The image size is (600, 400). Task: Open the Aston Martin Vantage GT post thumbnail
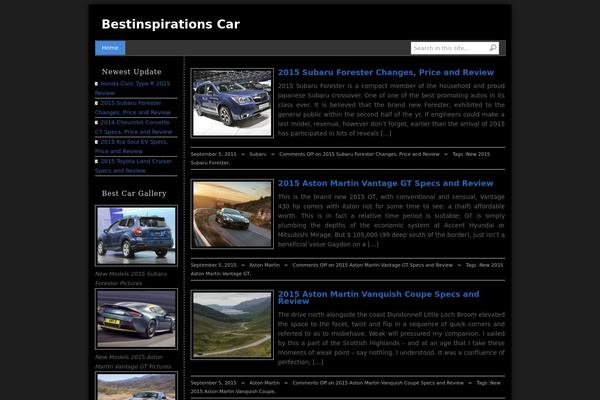pyautogui.click(x=232, y=214)
